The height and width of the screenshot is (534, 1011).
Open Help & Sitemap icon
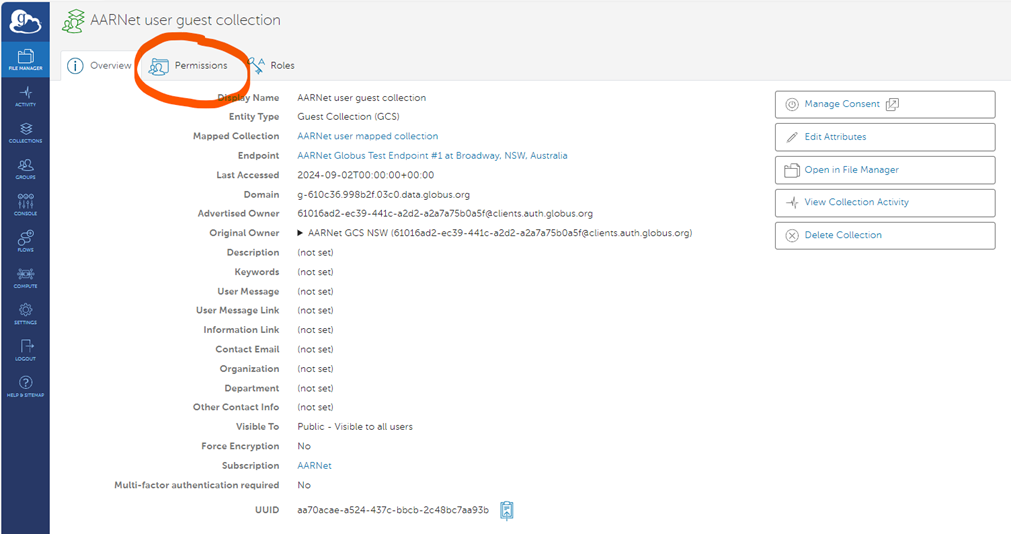(26, 386)
